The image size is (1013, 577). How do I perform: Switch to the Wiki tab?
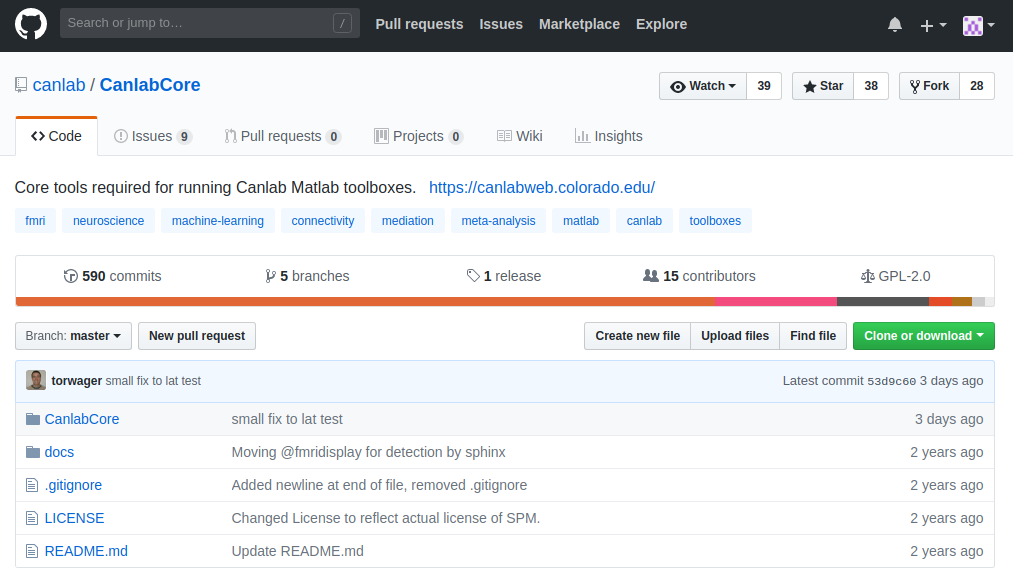[519, 136]
